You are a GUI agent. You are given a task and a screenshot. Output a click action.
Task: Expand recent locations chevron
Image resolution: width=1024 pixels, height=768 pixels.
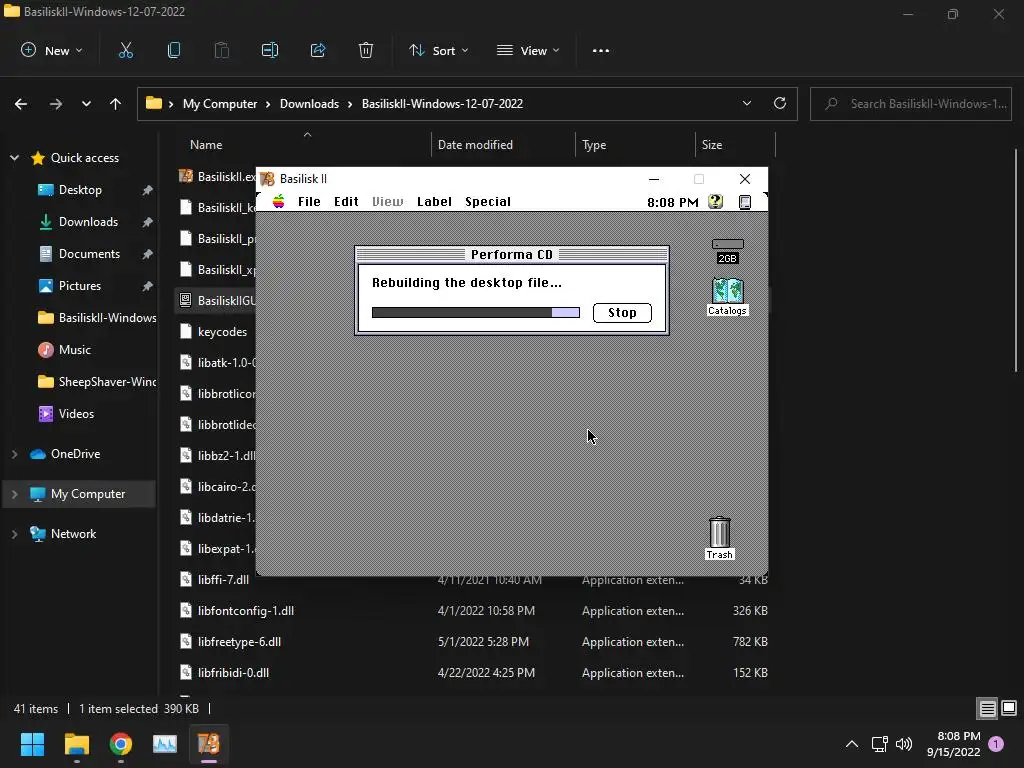tap(86, 104)
